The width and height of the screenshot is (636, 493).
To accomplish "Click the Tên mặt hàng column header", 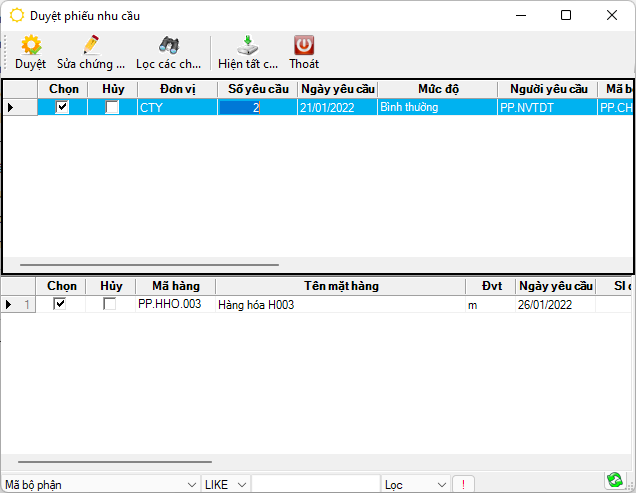I will coord(341,286).
